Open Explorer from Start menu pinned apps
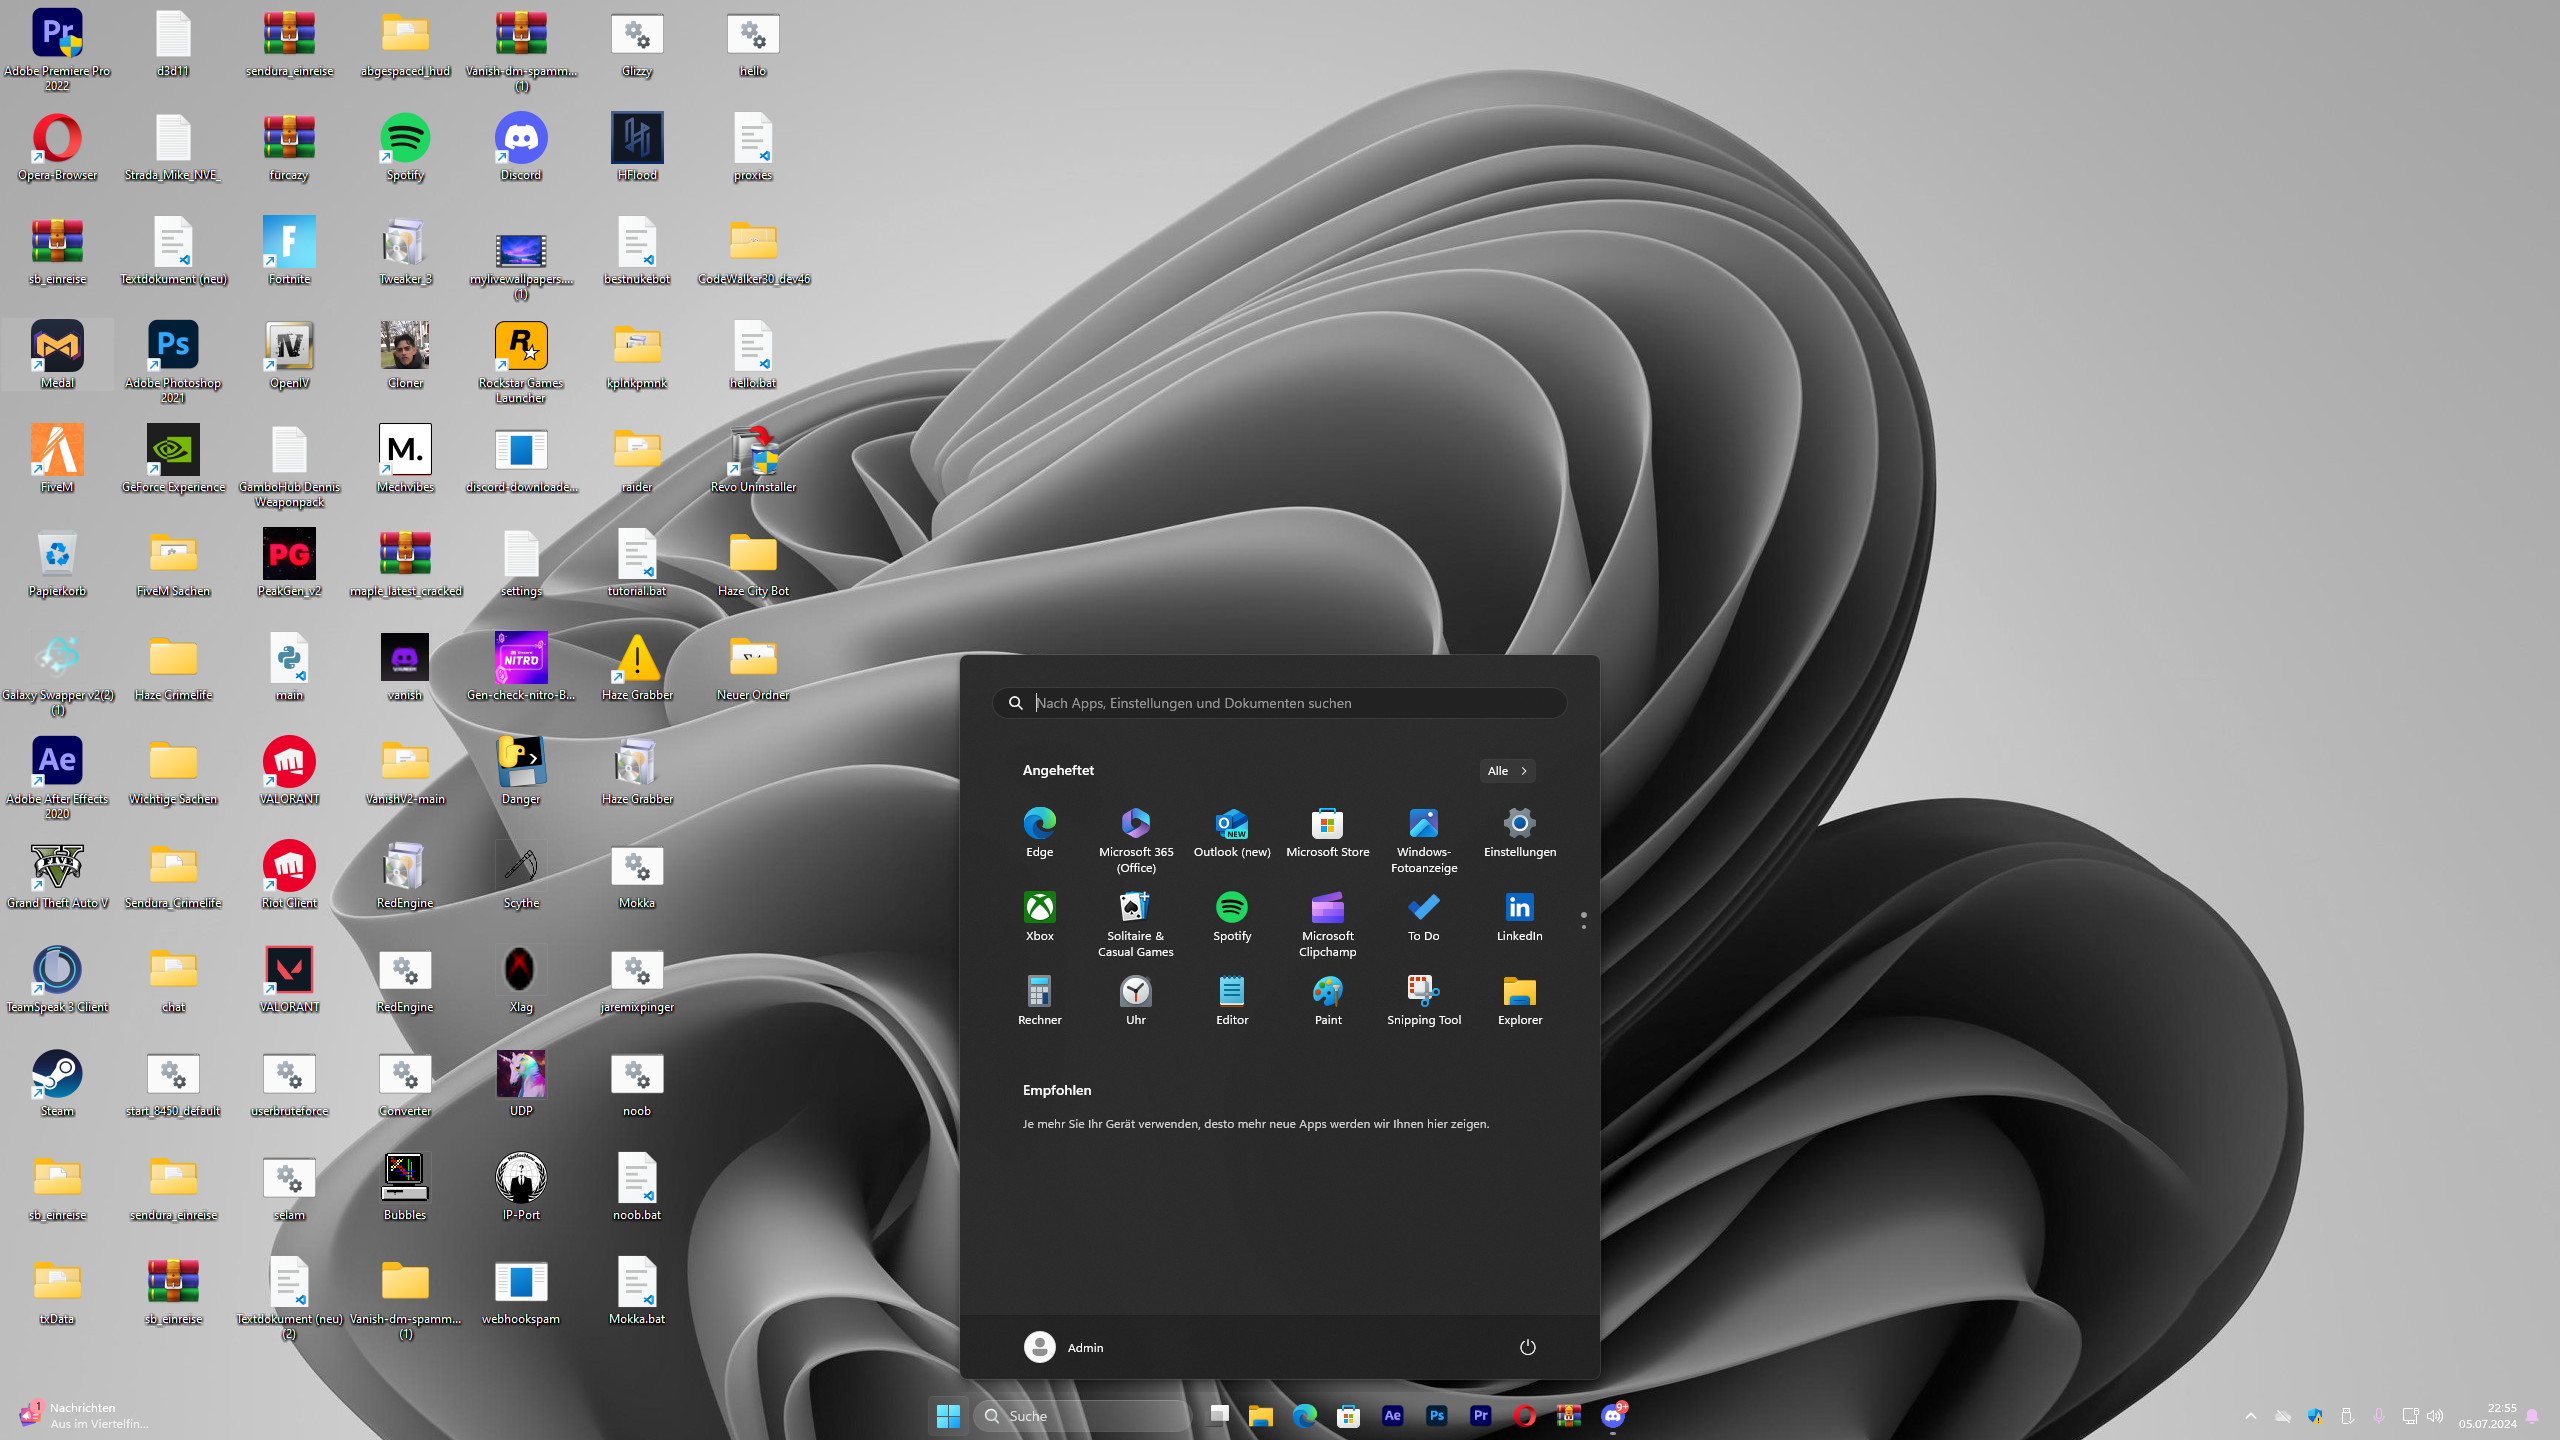 point(1520,1001)
